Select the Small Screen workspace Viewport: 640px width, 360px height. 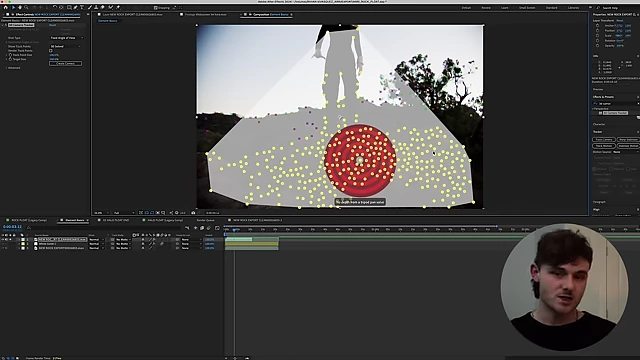[527, 8]
